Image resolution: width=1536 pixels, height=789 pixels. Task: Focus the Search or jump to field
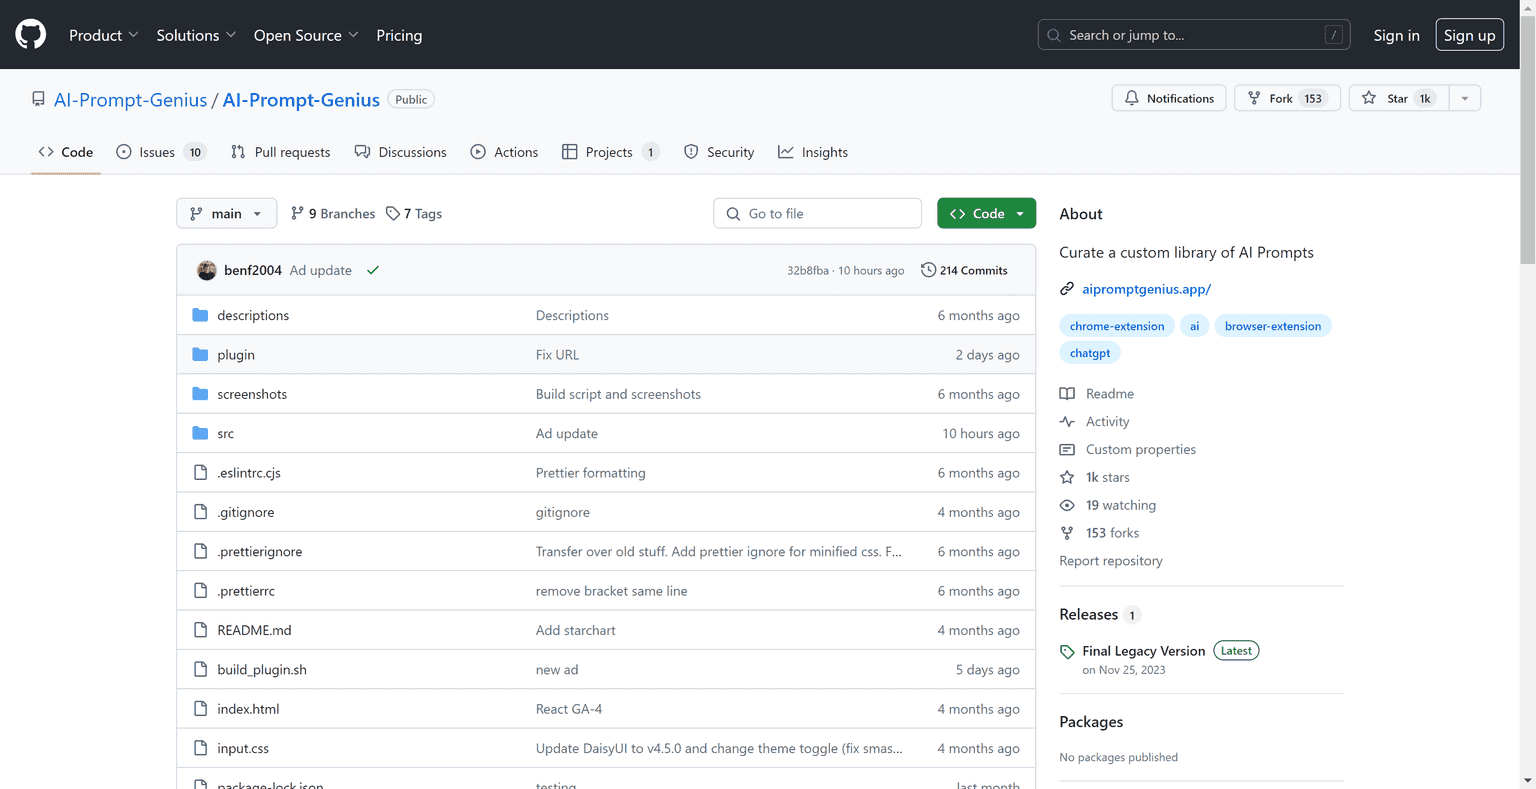[x=1194, y=35]
